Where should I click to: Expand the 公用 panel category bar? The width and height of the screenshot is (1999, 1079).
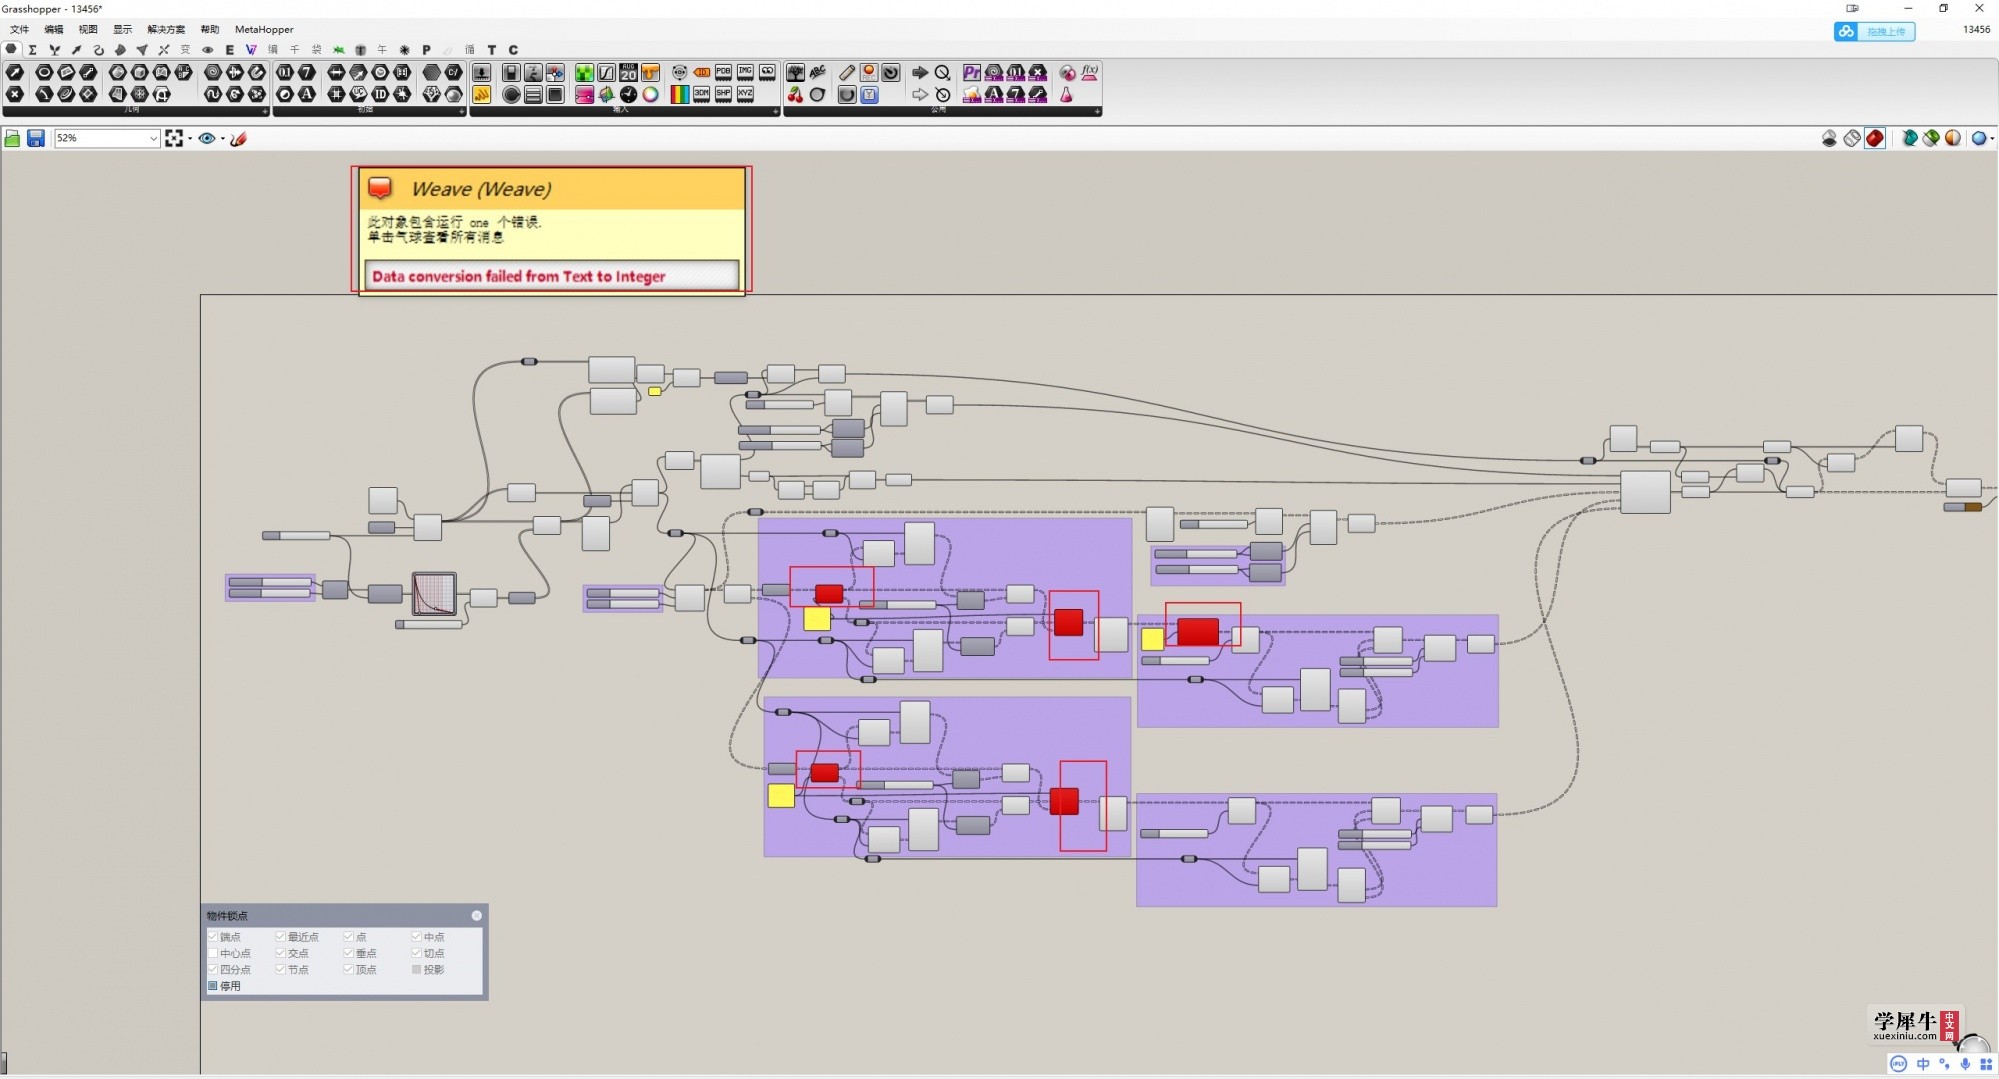click(x=942, y=111)
